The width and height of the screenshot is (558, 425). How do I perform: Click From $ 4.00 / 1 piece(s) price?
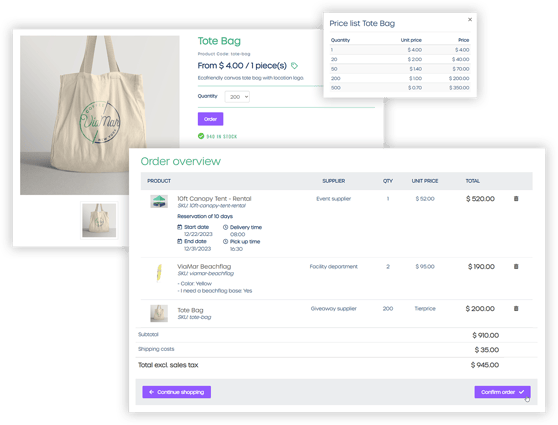click(x=242, y=65)
